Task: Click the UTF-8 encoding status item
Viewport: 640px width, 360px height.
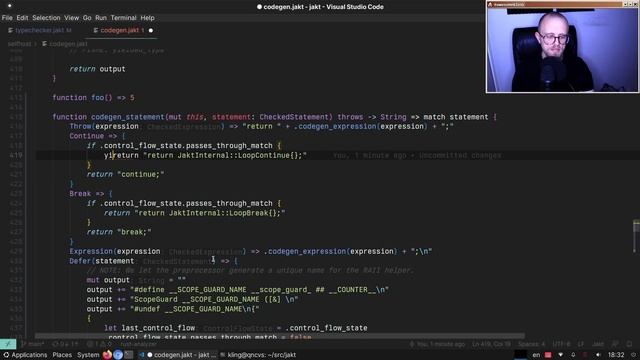Action: pyautogui.click(x=561, y=344)
